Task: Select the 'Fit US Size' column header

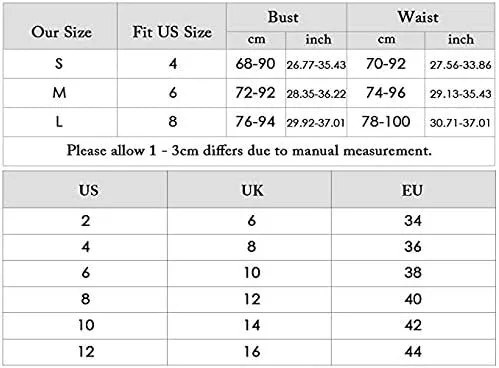Action: click(172, 27)
